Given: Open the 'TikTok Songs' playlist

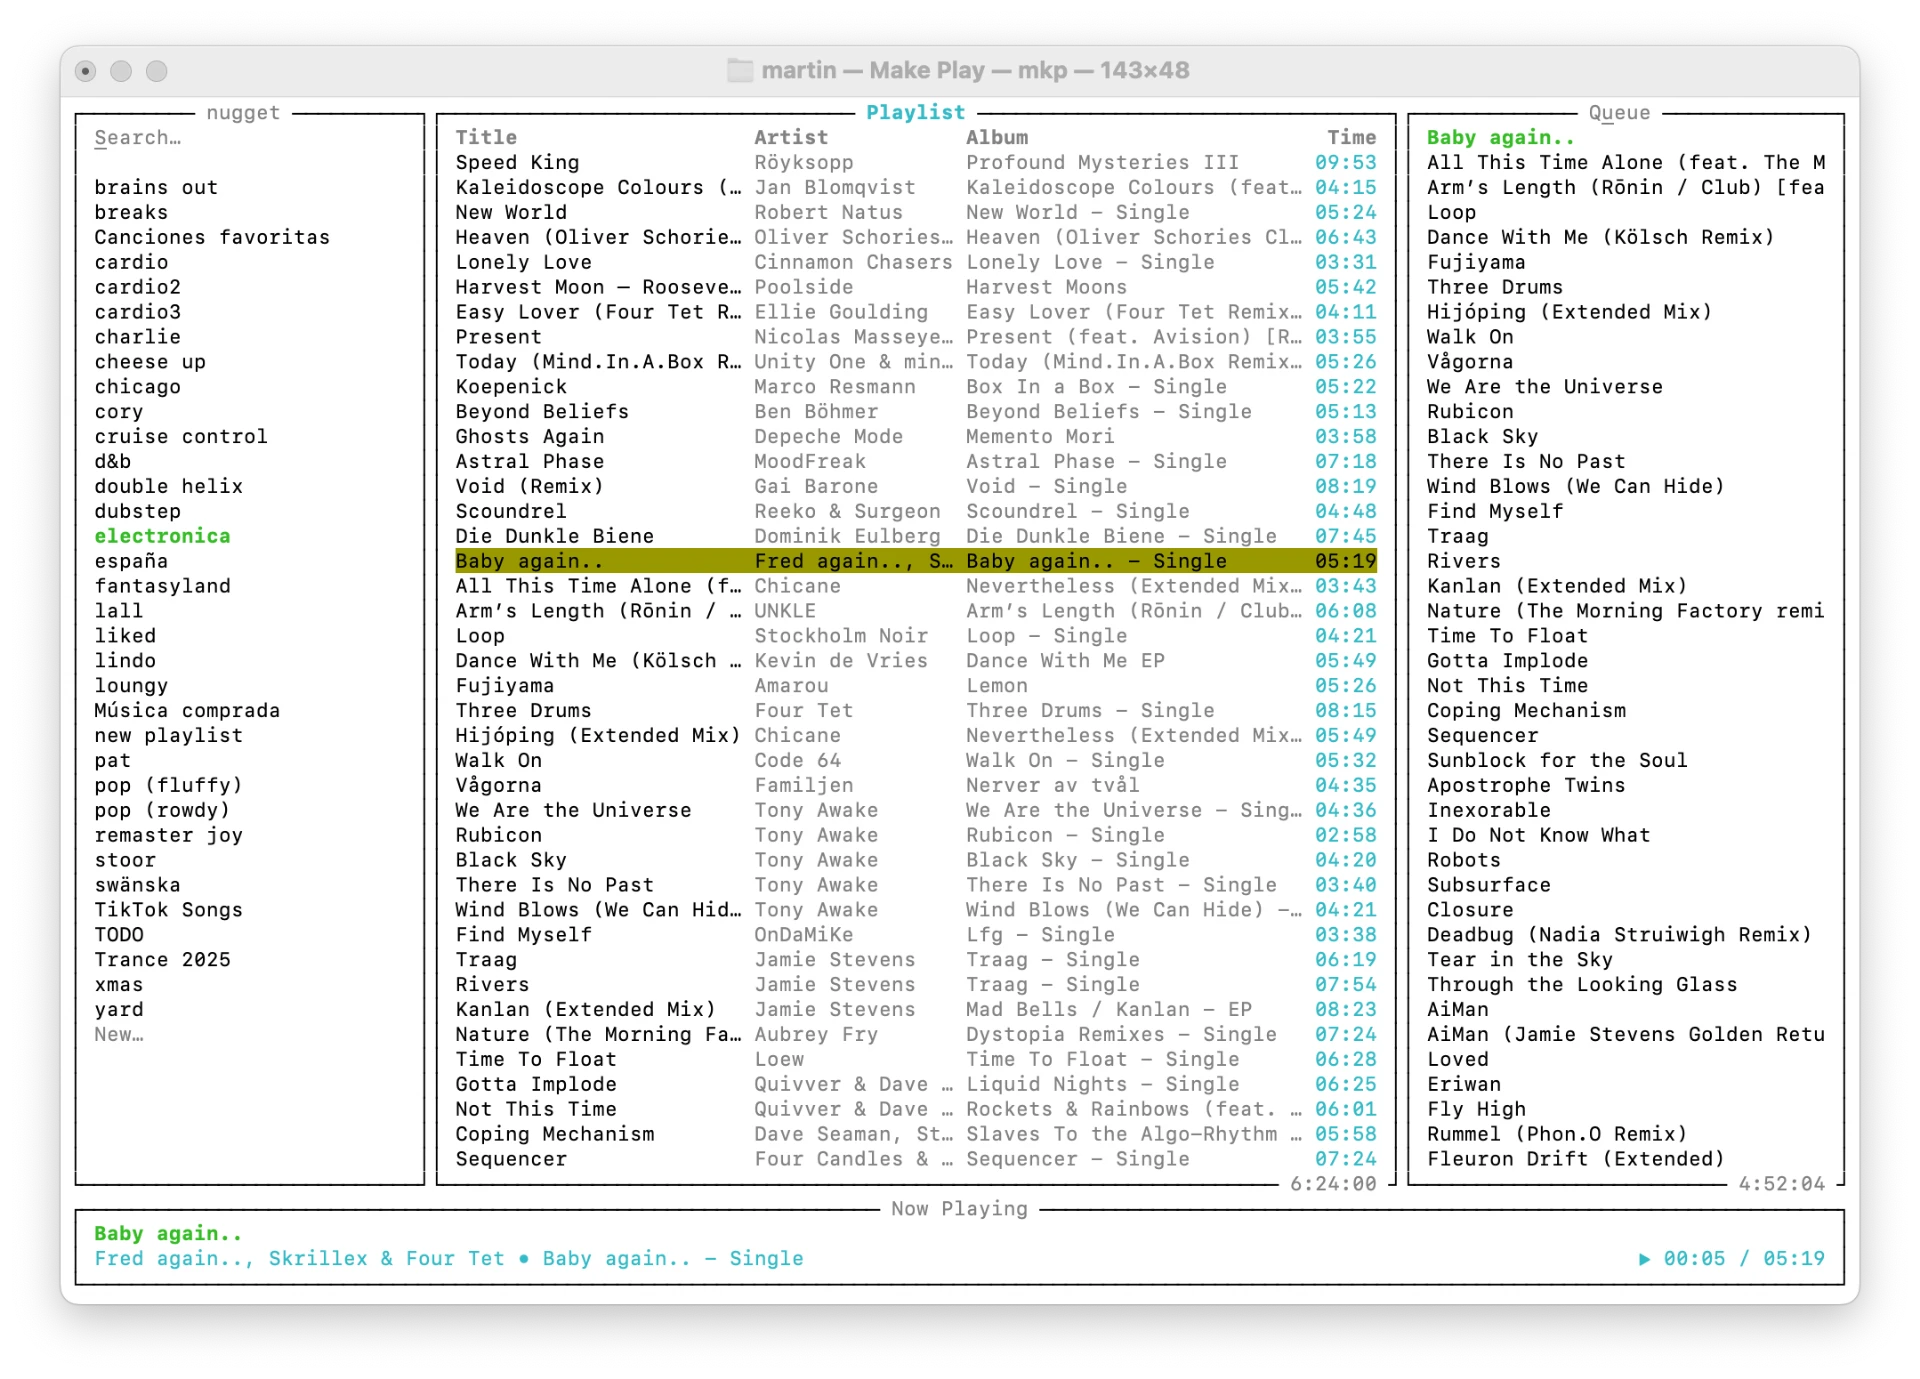Looking at the screenshot, I should coord(168,910).
